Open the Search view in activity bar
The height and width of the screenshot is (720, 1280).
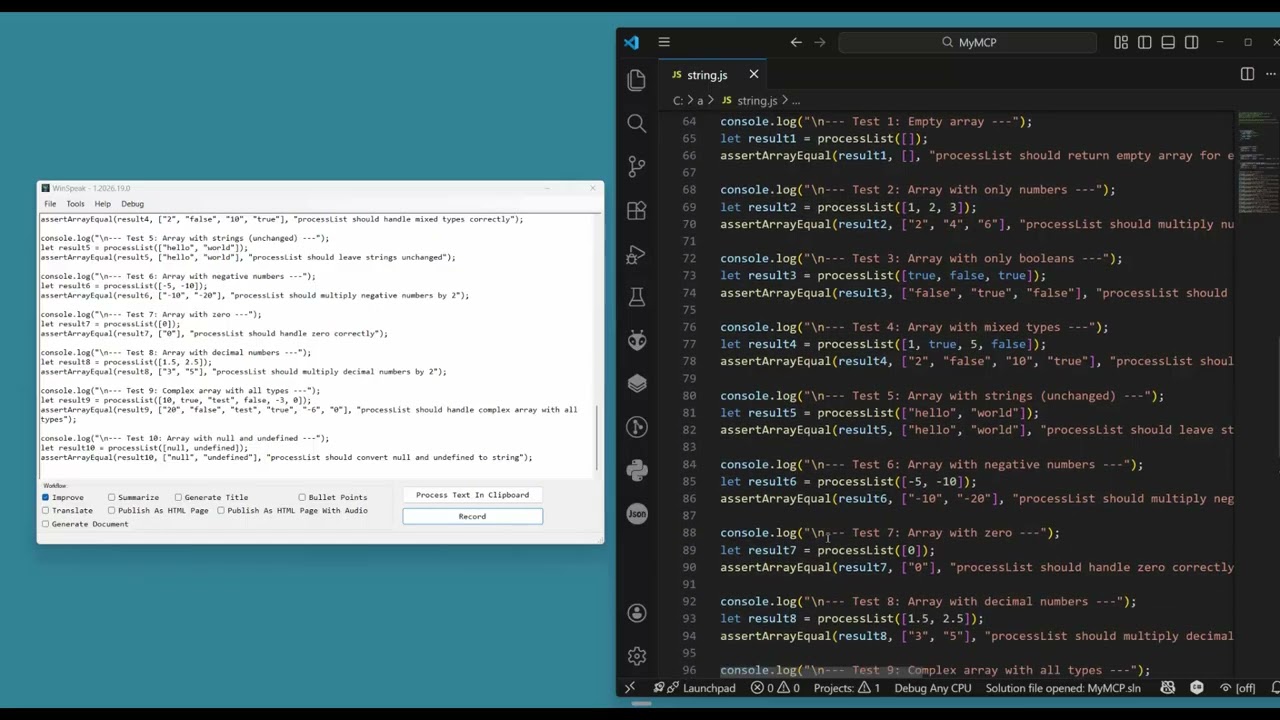point(636,123)
